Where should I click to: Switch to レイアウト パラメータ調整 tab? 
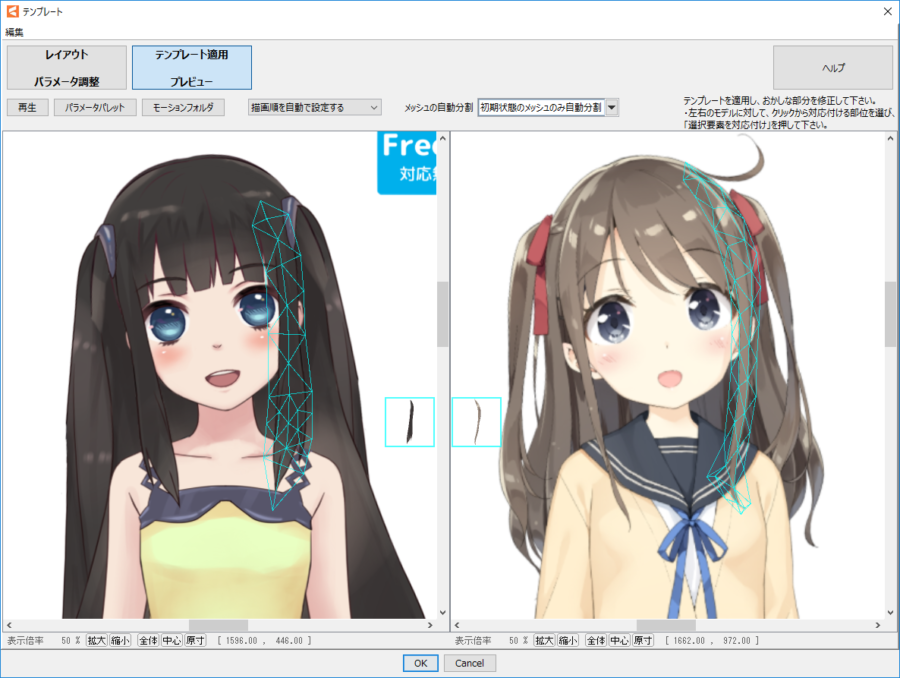[x=67, y=68]
